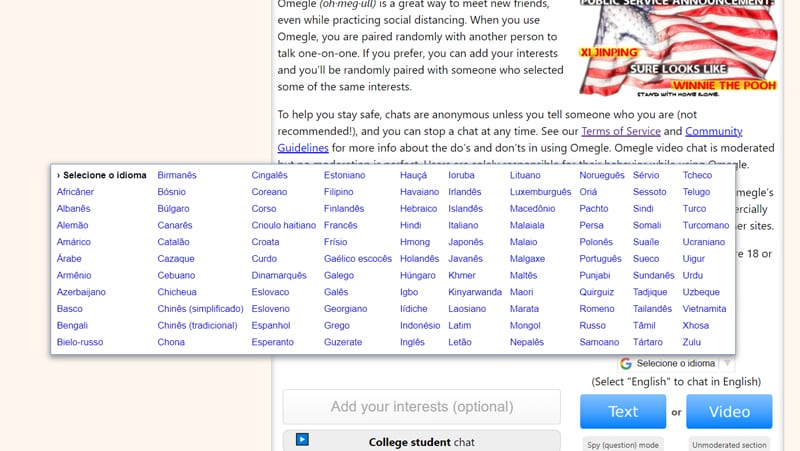Click the play icon beside College student chat

coord(302,439)
